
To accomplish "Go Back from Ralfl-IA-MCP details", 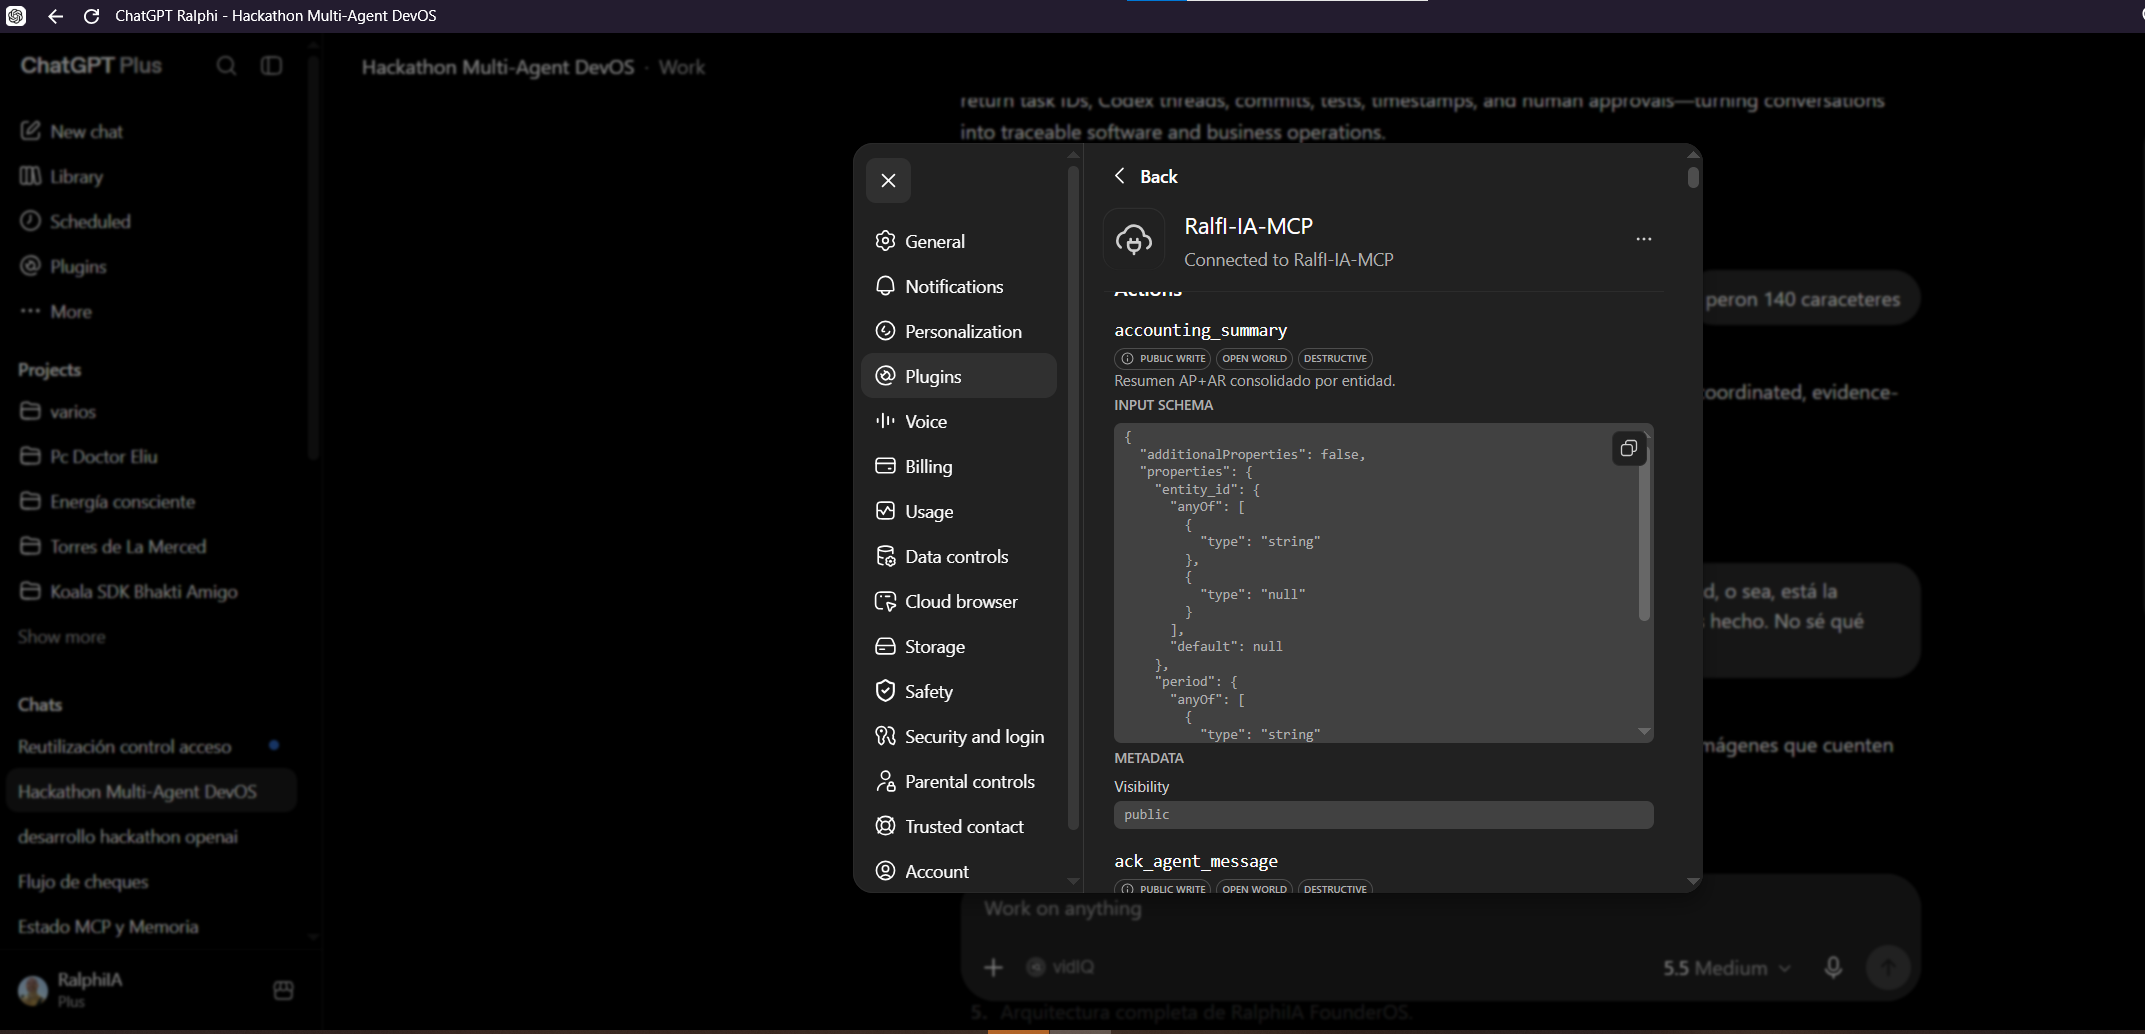I will [1146, 176].
